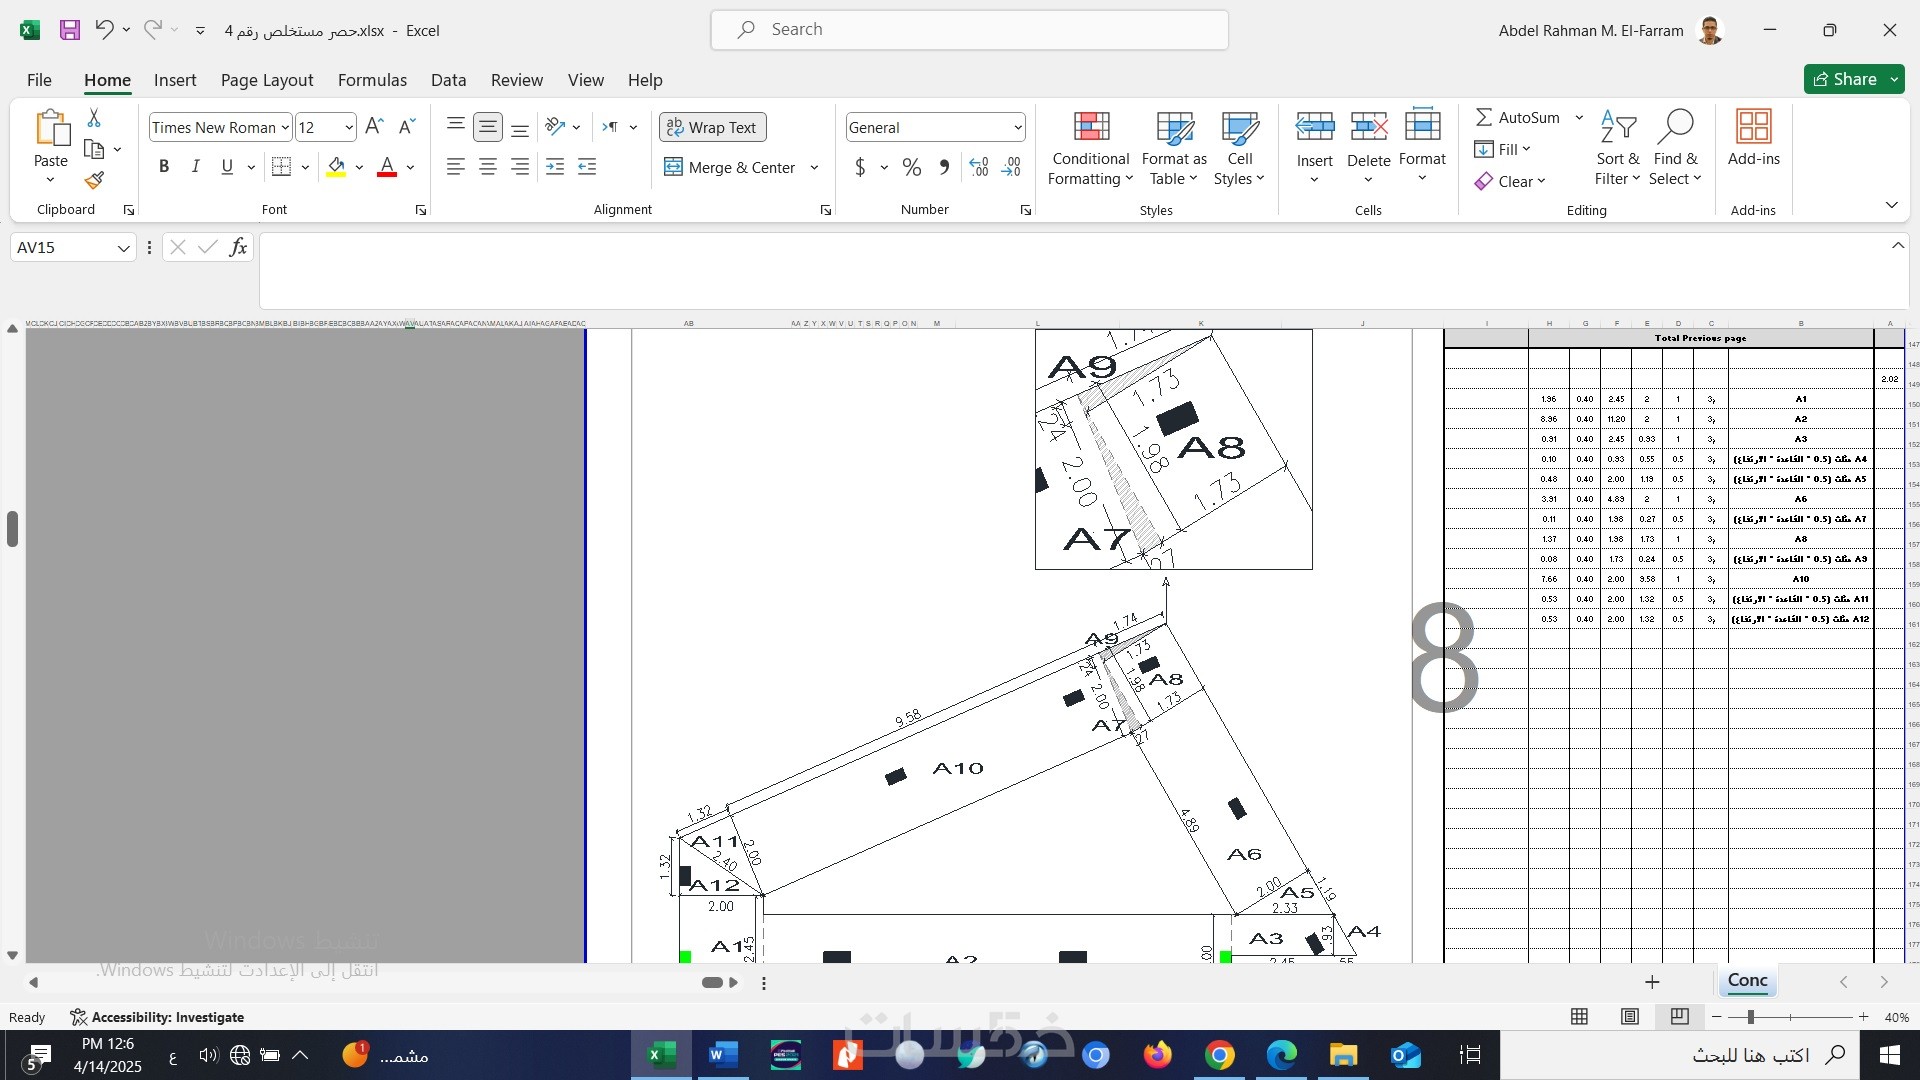1920x1080 pixels.
Task: Open Cell Styles gallery
Action: click(1239, 148)
